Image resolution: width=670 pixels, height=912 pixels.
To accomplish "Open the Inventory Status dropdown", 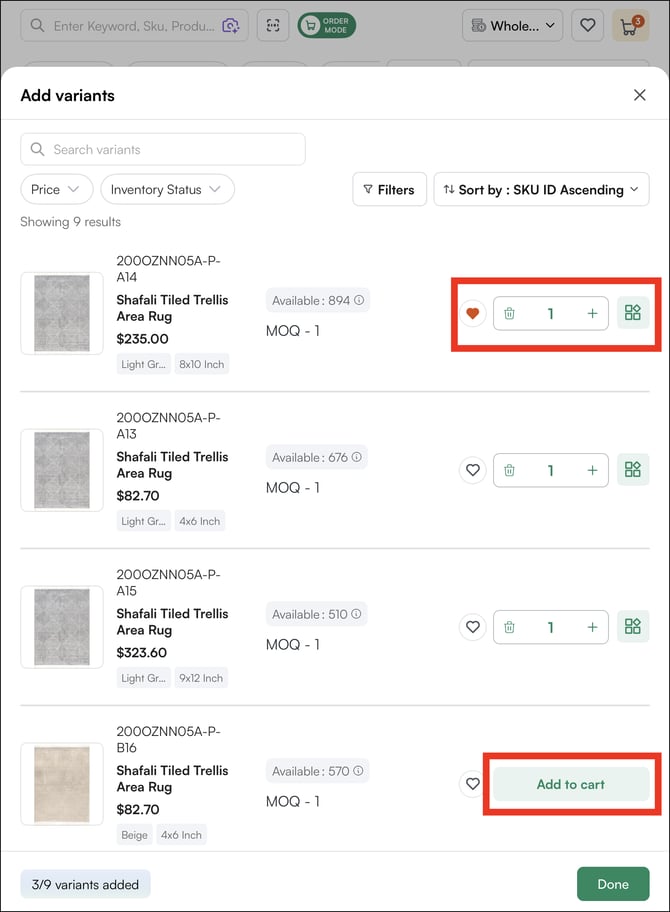I will (x=167, y=189).
